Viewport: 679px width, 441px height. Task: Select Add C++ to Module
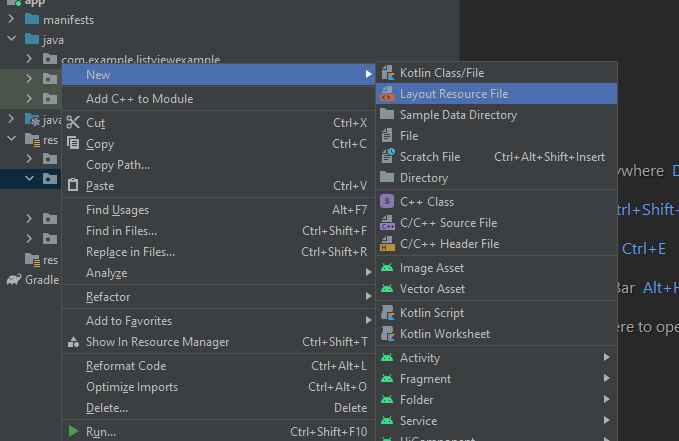click(218, 99)
